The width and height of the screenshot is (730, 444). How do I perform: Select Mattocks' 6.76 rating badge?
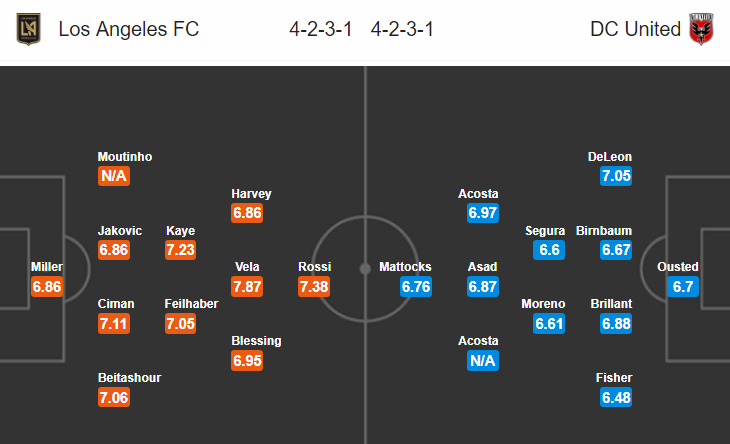tap(416, 287)
